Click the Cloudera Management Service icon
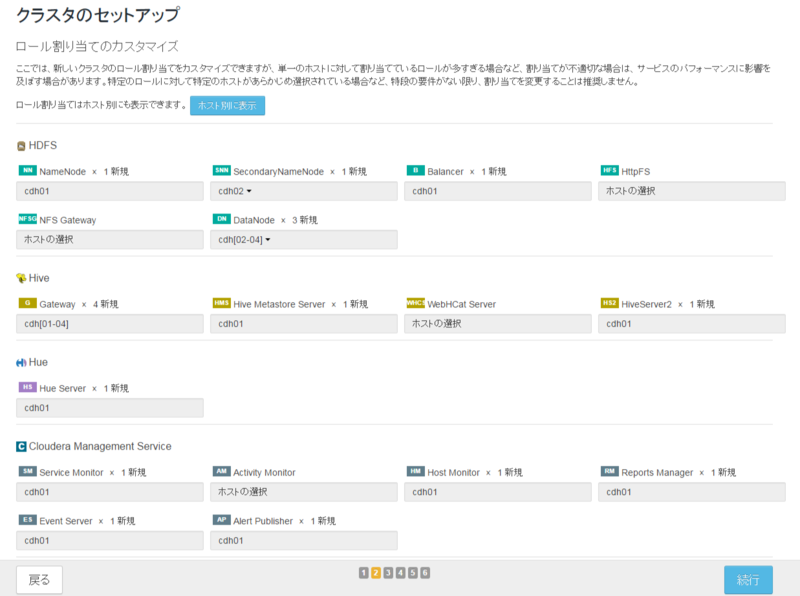The image size is (800, 596). [21, 447]
